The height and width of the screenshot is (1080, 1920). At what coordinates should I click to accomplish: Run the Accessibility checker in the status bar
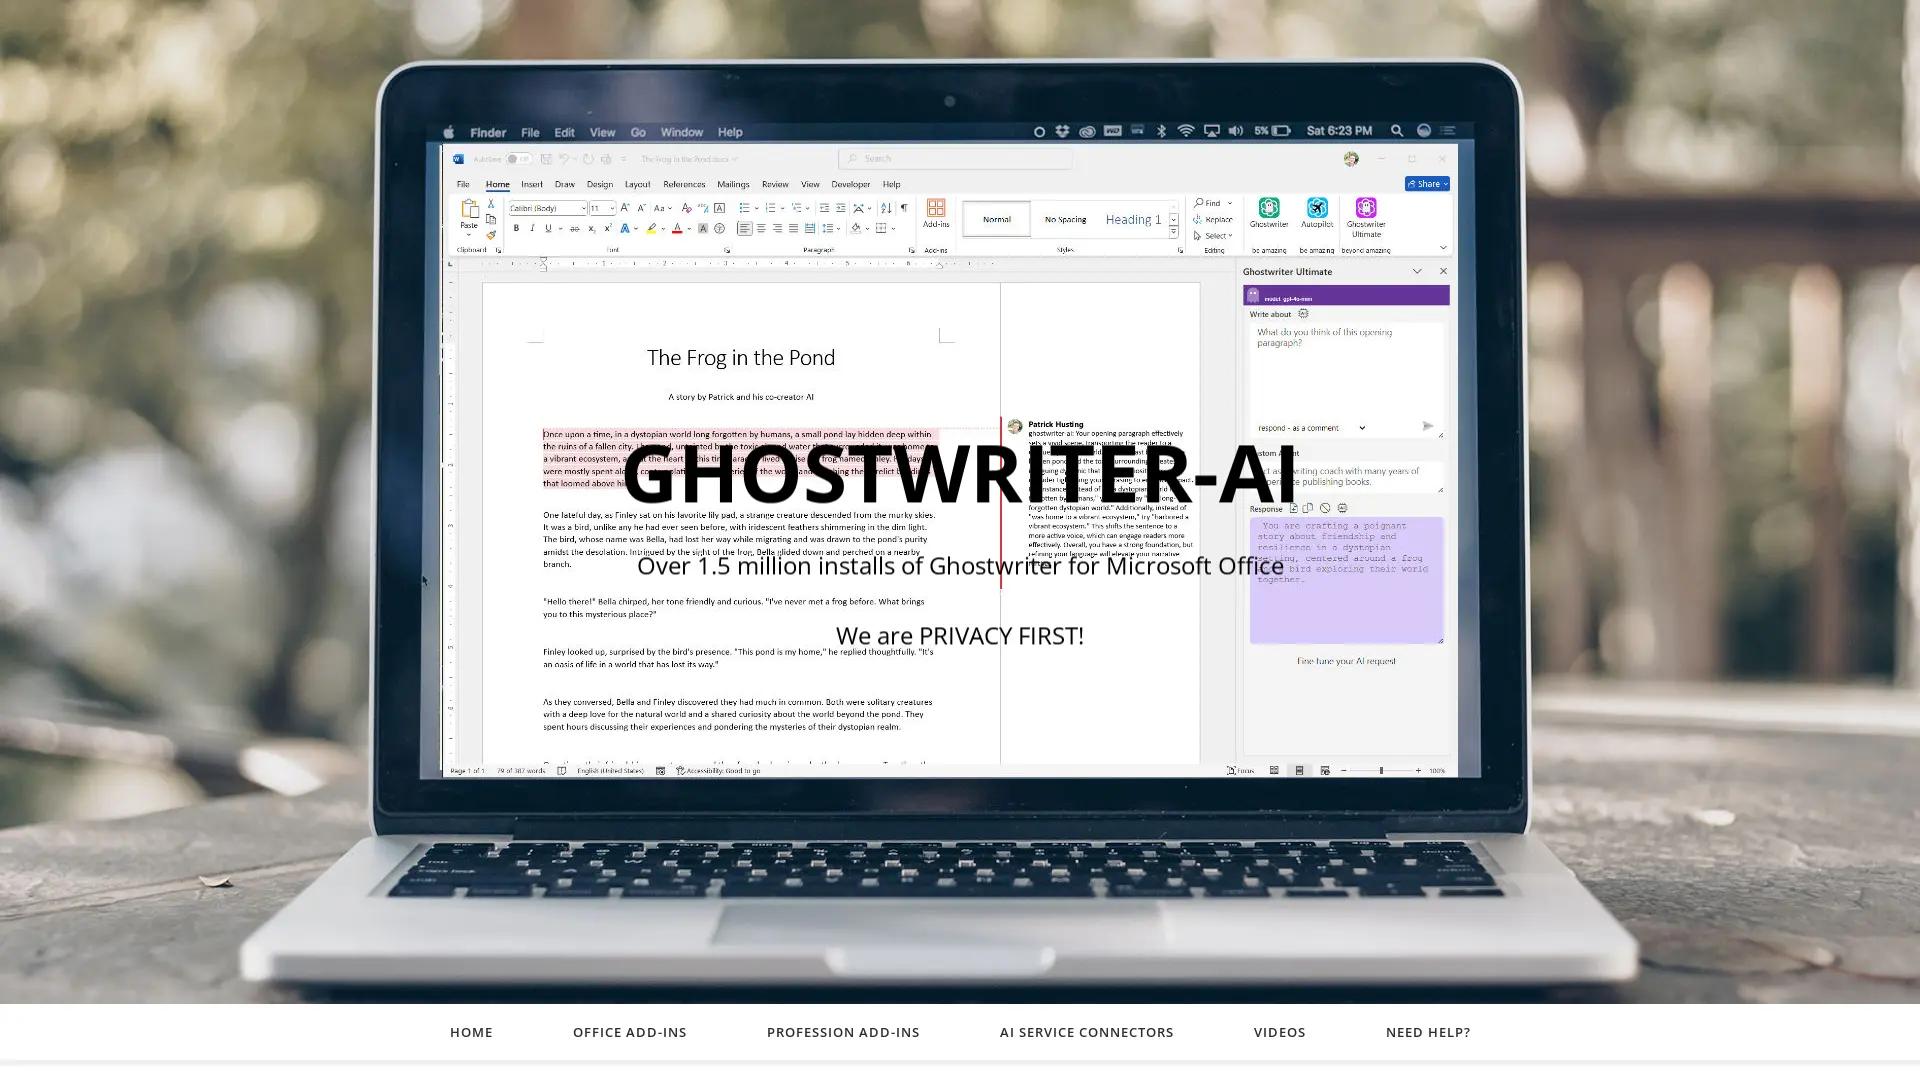tap(722, 770)
